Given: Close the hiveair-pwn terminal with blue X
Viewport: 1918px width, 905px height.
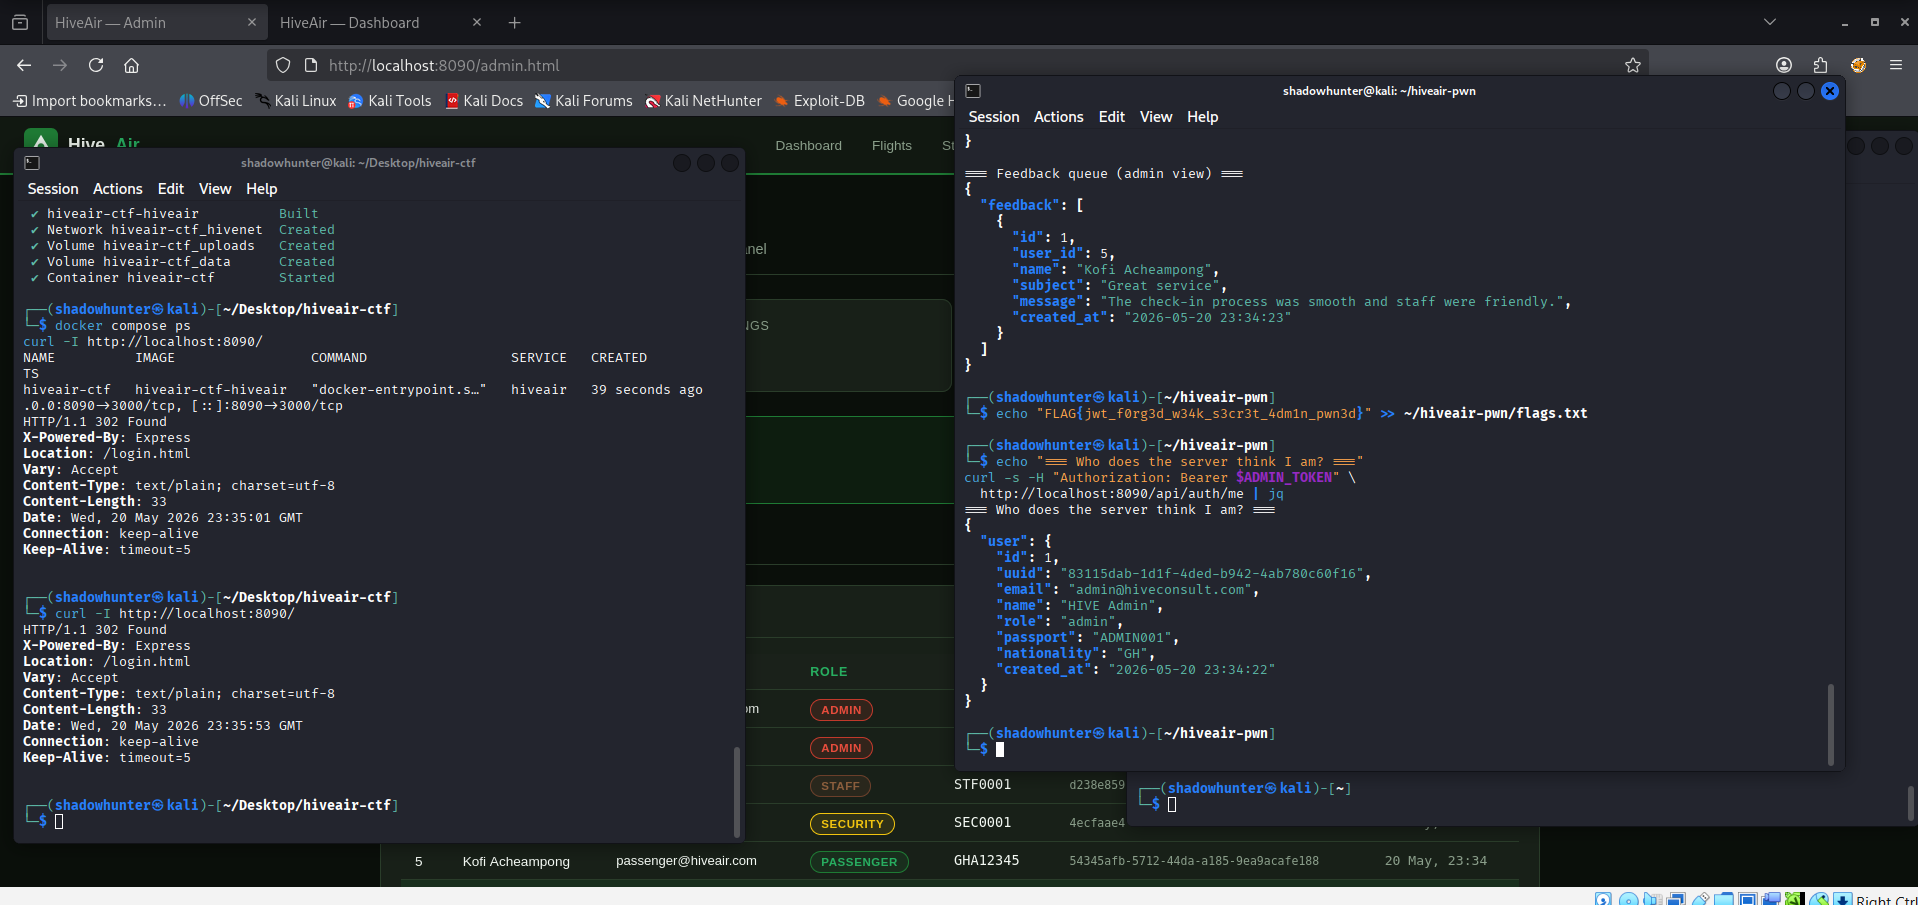Looking at the screenshot, I should coord(1830,91).
